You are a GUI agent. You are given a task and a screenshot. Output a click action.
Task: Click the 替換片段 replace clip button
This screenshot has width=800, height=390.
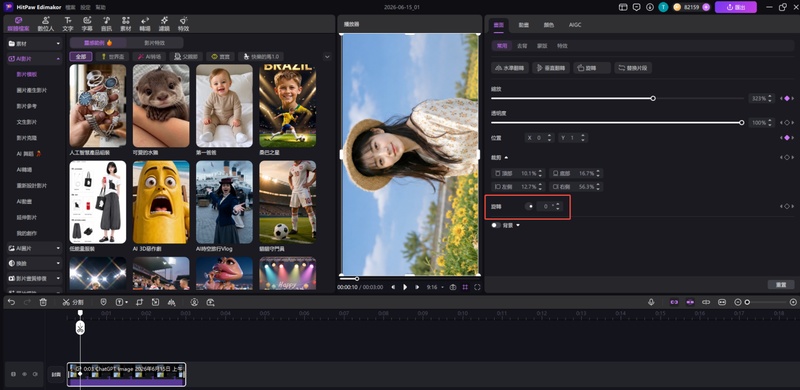pyautogui.click(x=633, y=68)
